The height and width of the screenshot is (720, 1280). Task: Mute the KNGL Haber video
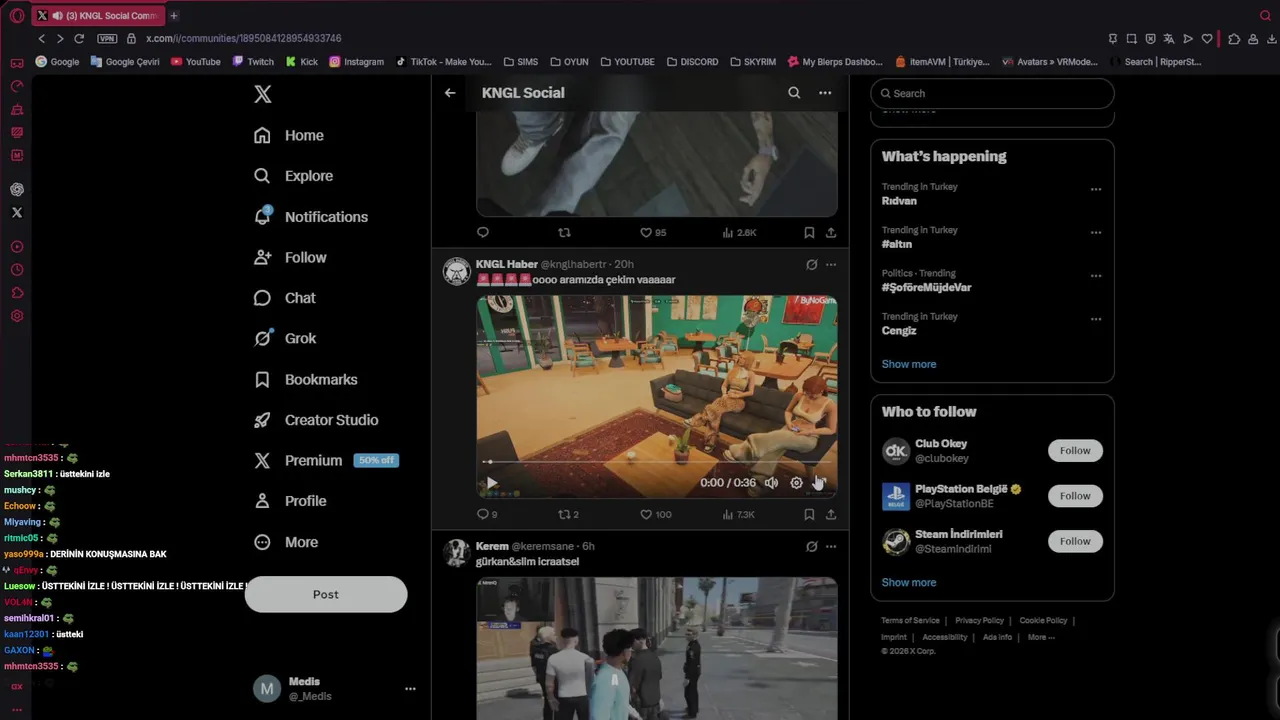tap(771, 483)
